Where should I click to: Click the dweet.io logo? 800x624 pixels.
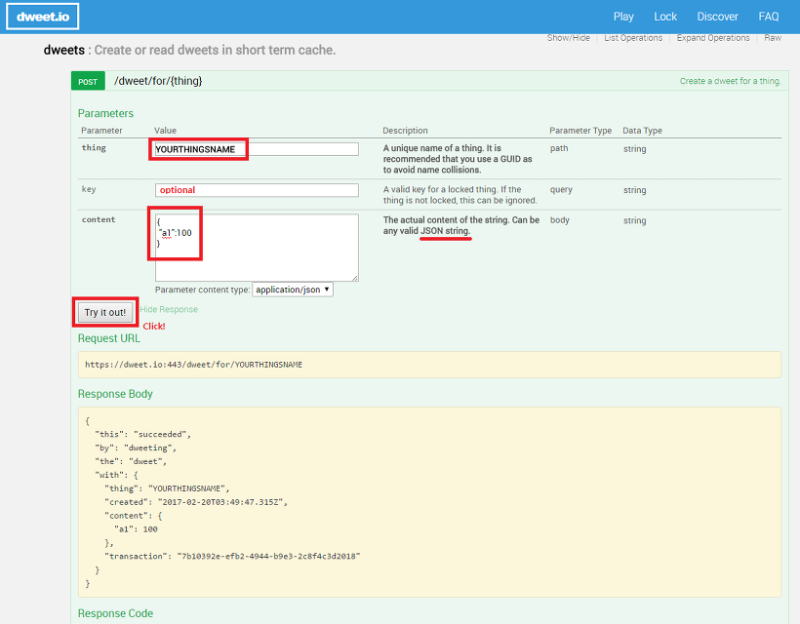tap(42, 15)
